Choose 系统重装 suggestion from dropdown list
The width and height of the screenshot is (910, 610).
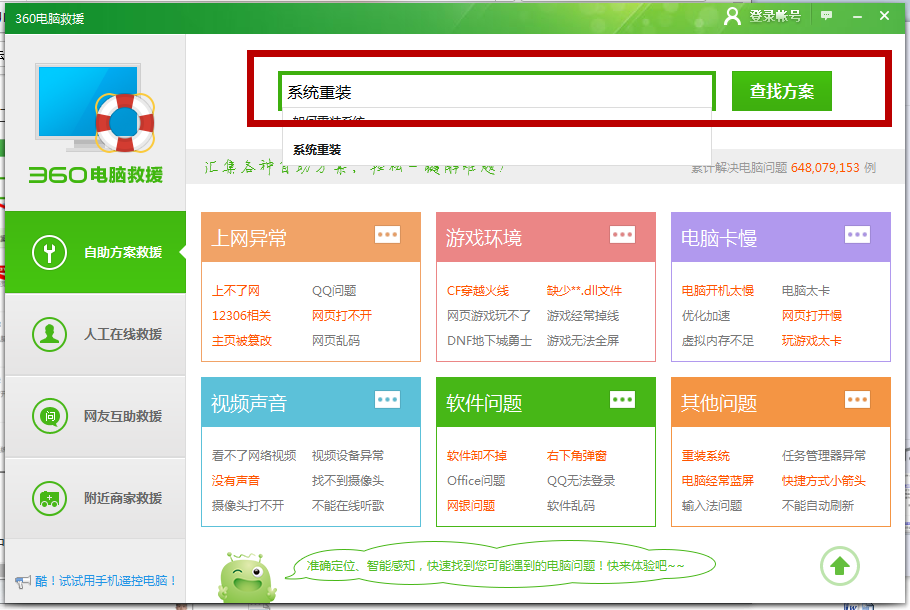click(x=497, y=150)
